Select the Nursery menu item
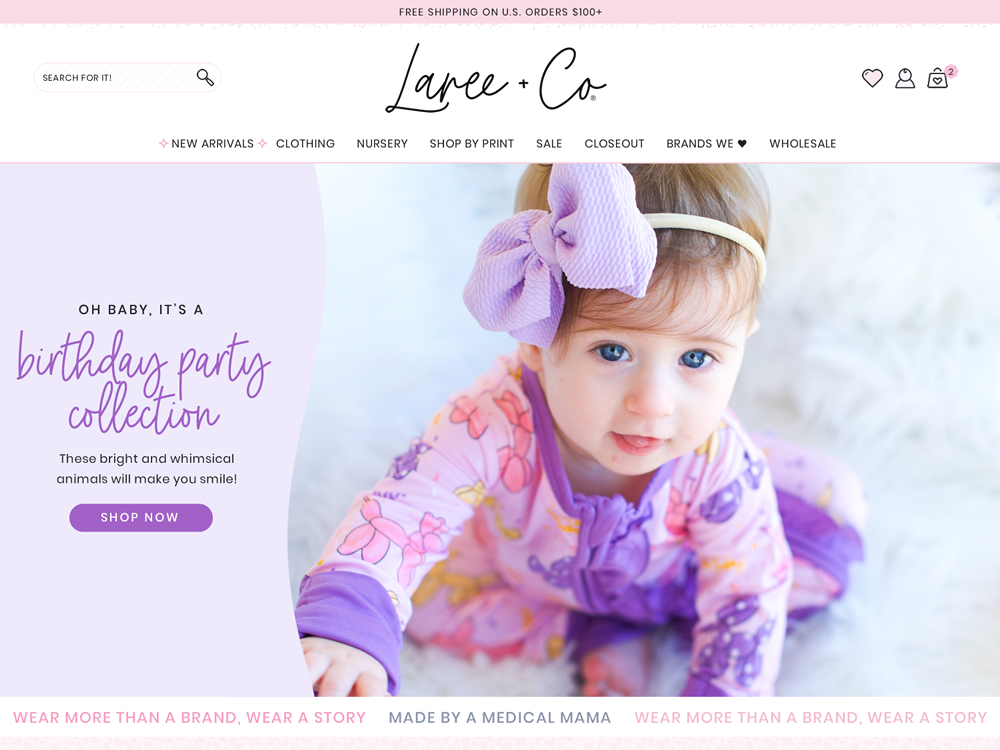 click(x=382, y=143)
